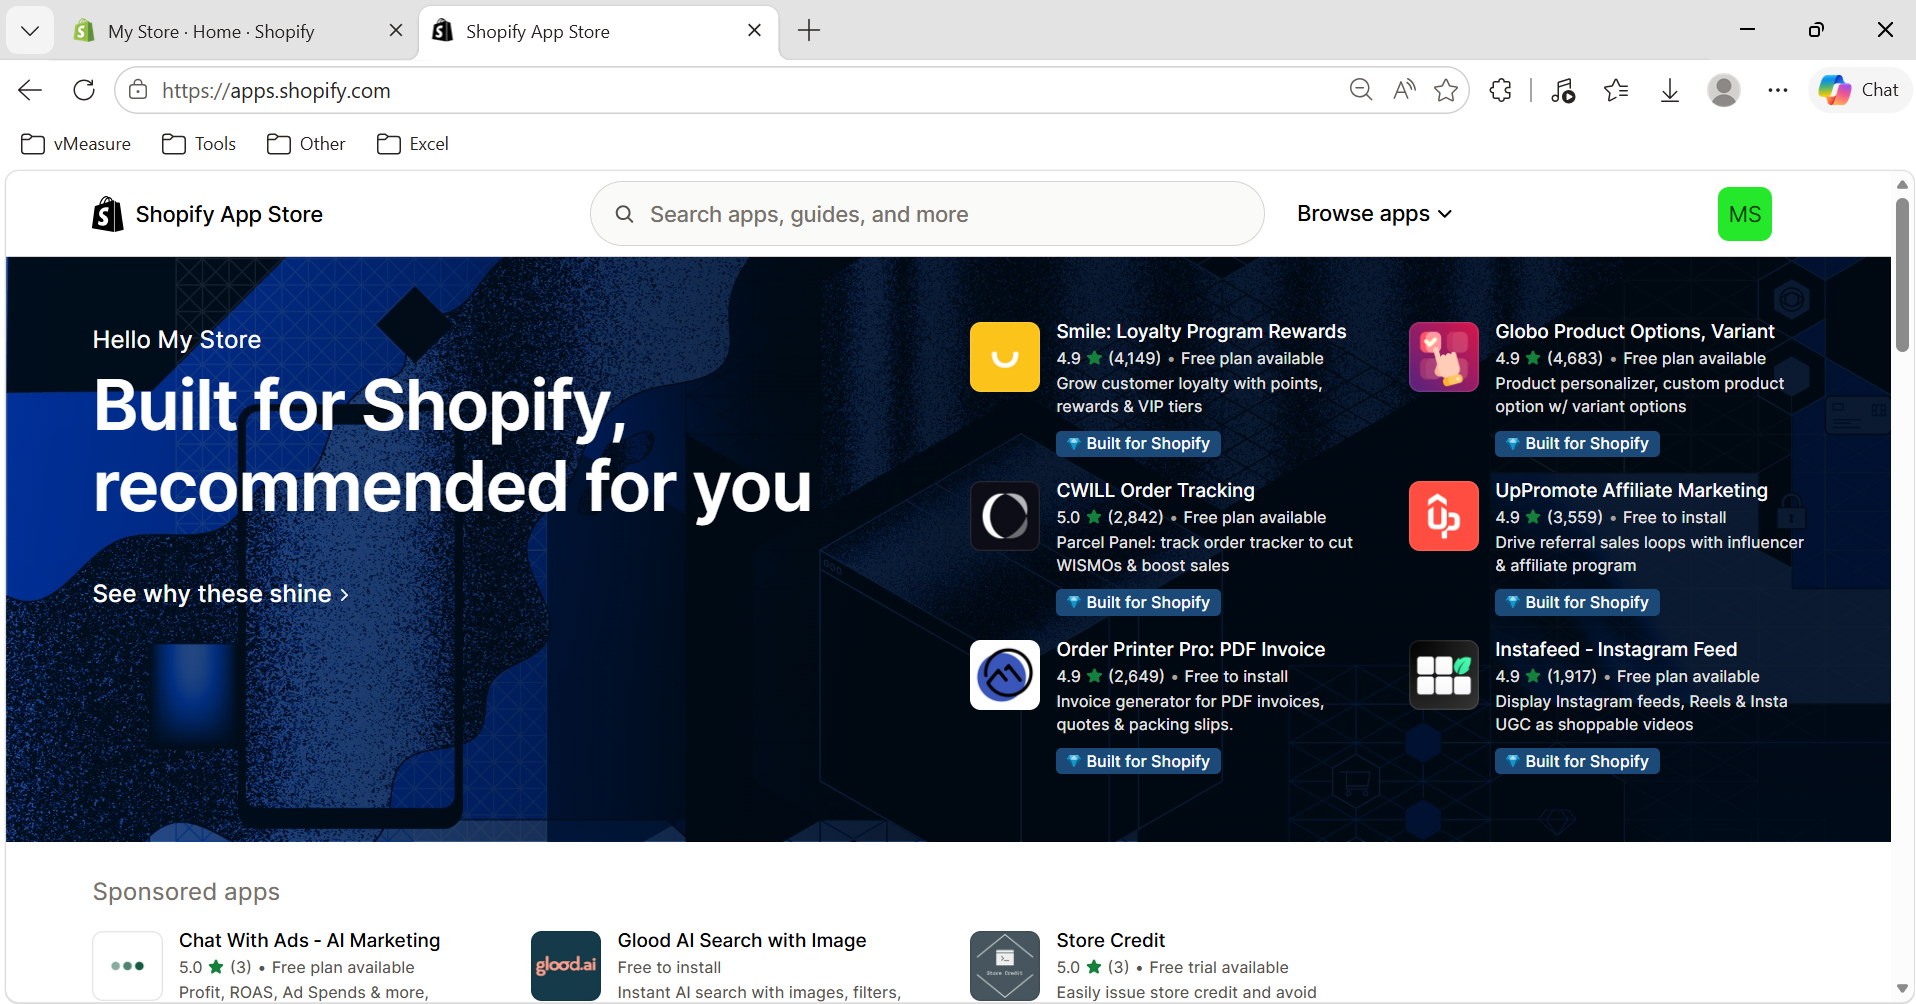The width and height of the screenshot is (1916, 1004).
Task: Click the scrollbar down arrow
Action: [x=1902, y=989]
